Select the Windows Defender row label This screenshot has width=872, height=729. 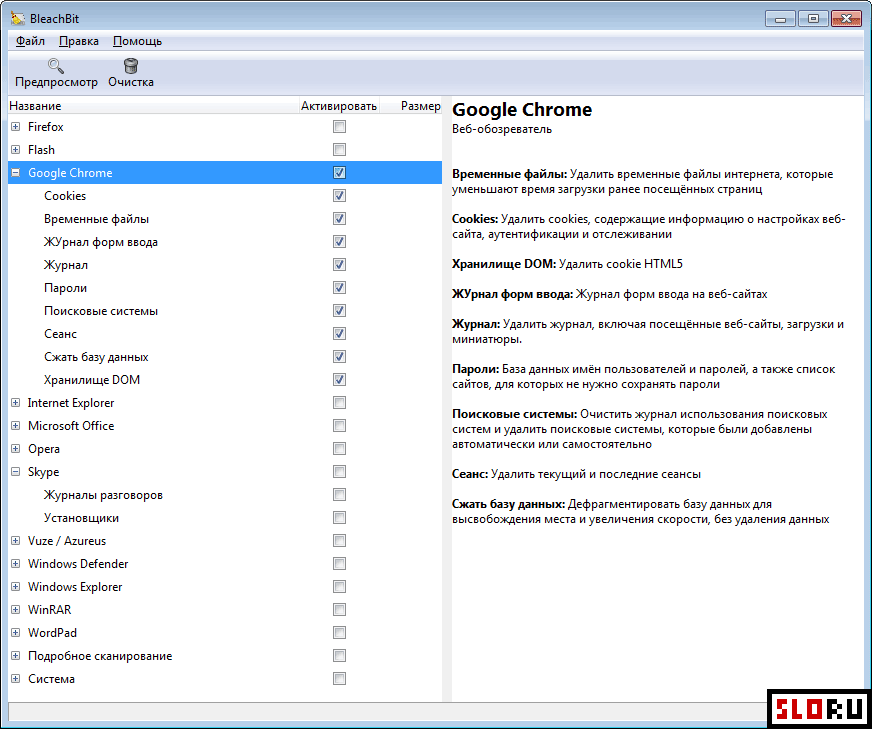point(78,563)
